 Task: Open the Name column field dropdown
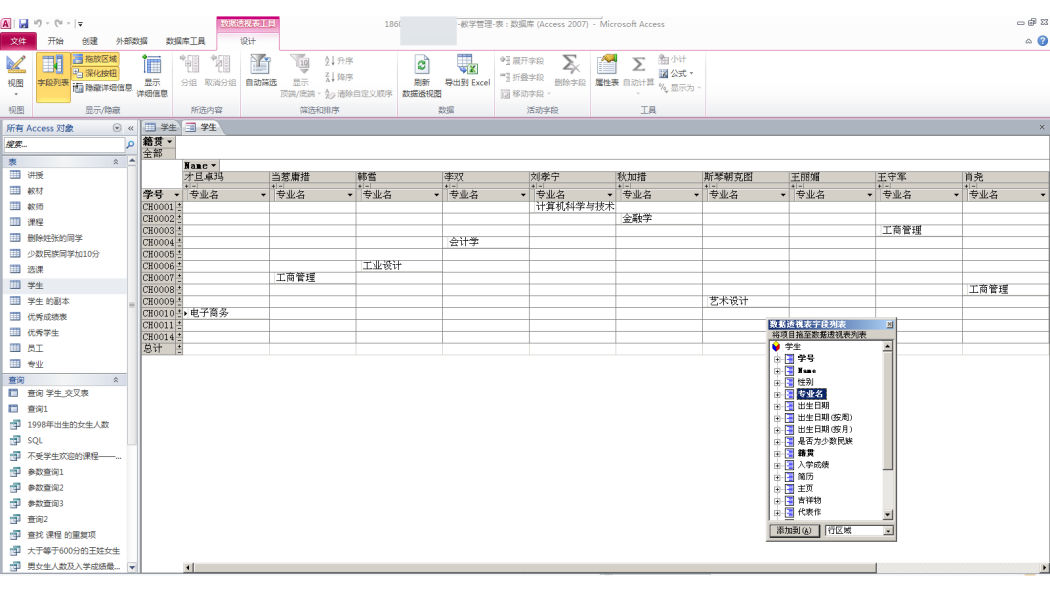pyautogui.click(x=214, y=165)
